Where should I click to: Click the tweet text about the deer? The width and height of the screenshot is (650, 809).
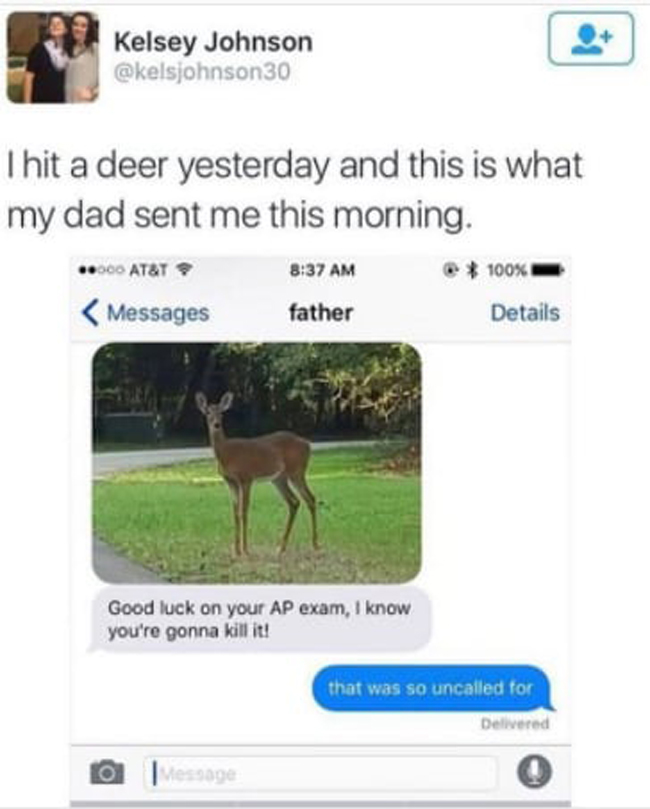(295, 189)
